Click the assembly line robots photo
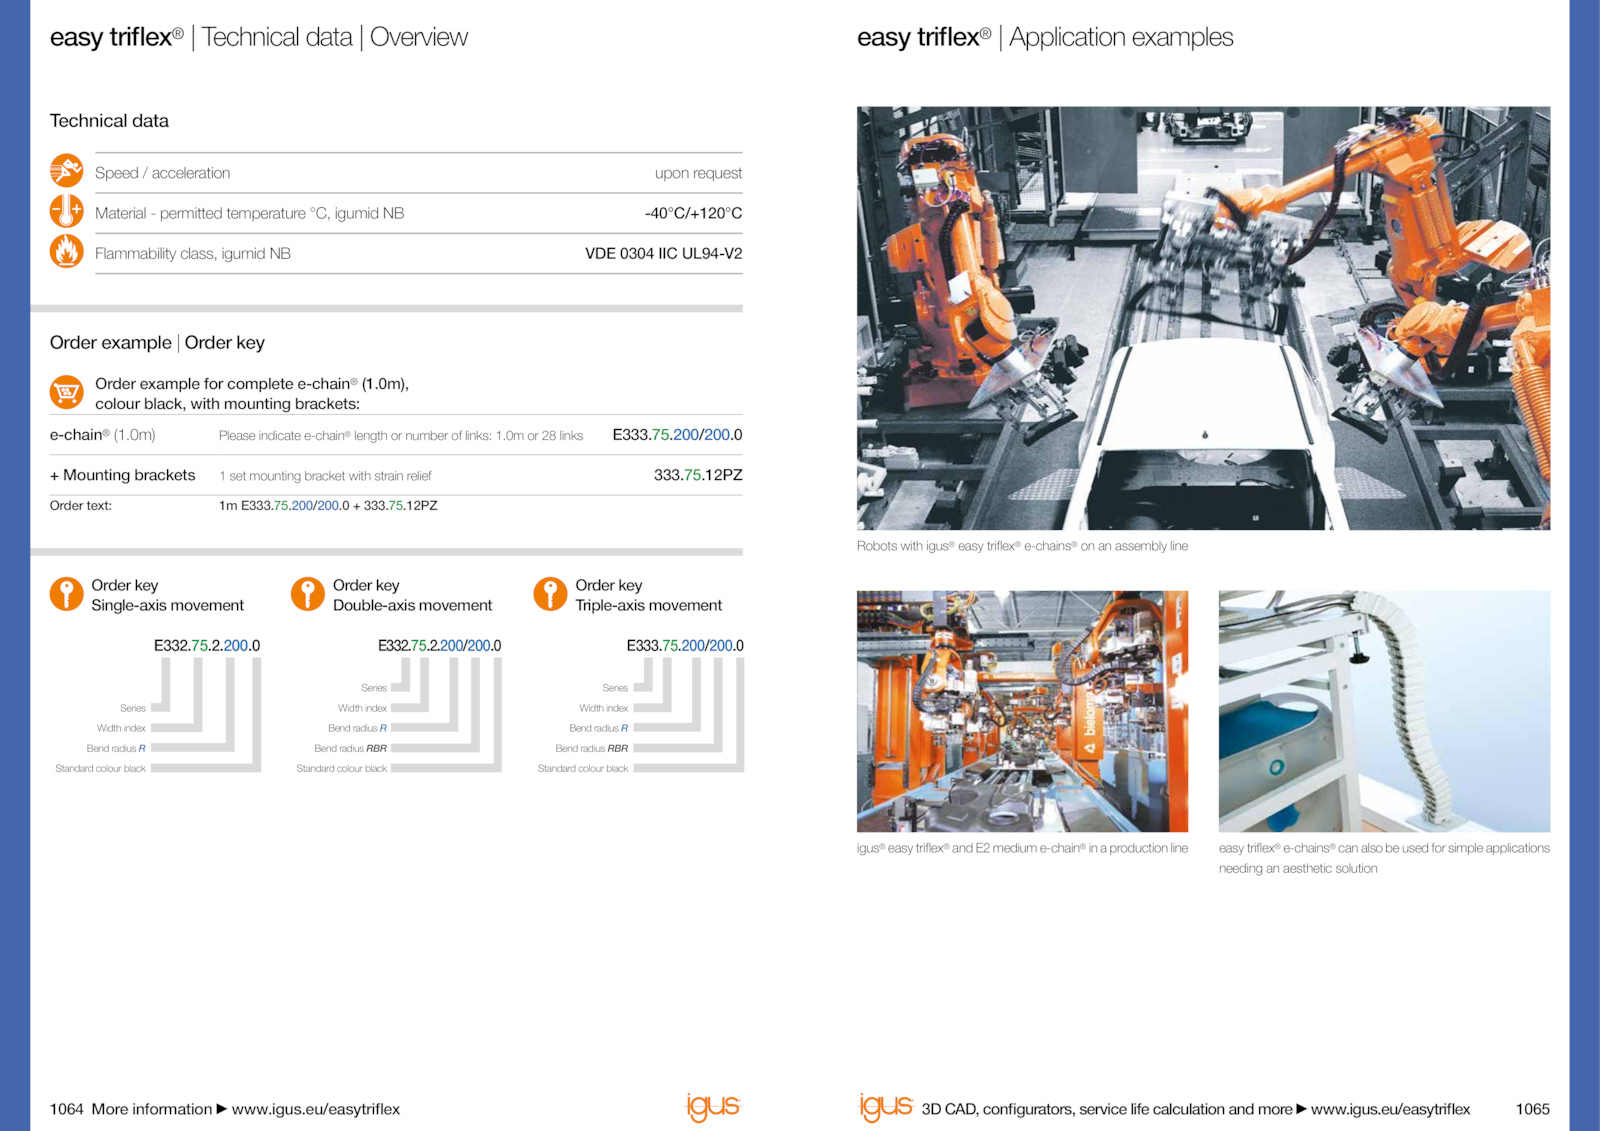The image size is (1600, 1131). click(1203, 318)
